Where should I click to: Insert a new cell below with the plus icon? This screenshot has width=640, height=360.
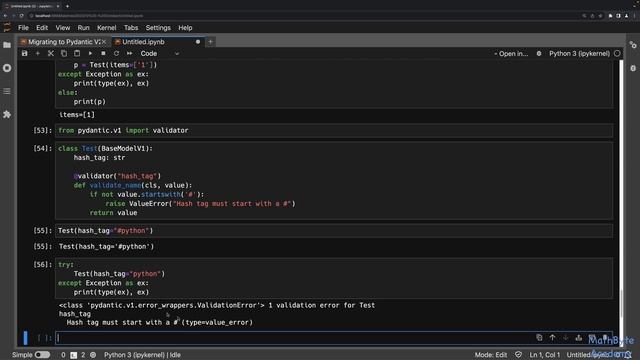[x=38, y=53]
